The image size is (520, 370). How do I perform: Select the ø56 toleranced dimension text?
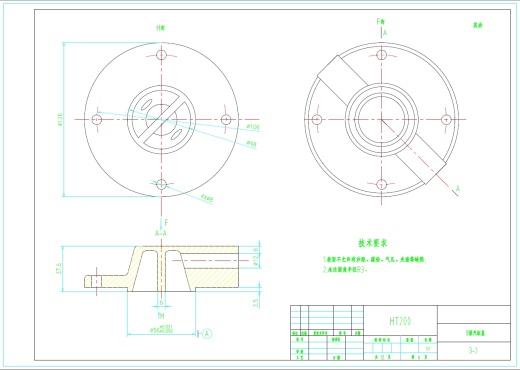coord(161,329)
